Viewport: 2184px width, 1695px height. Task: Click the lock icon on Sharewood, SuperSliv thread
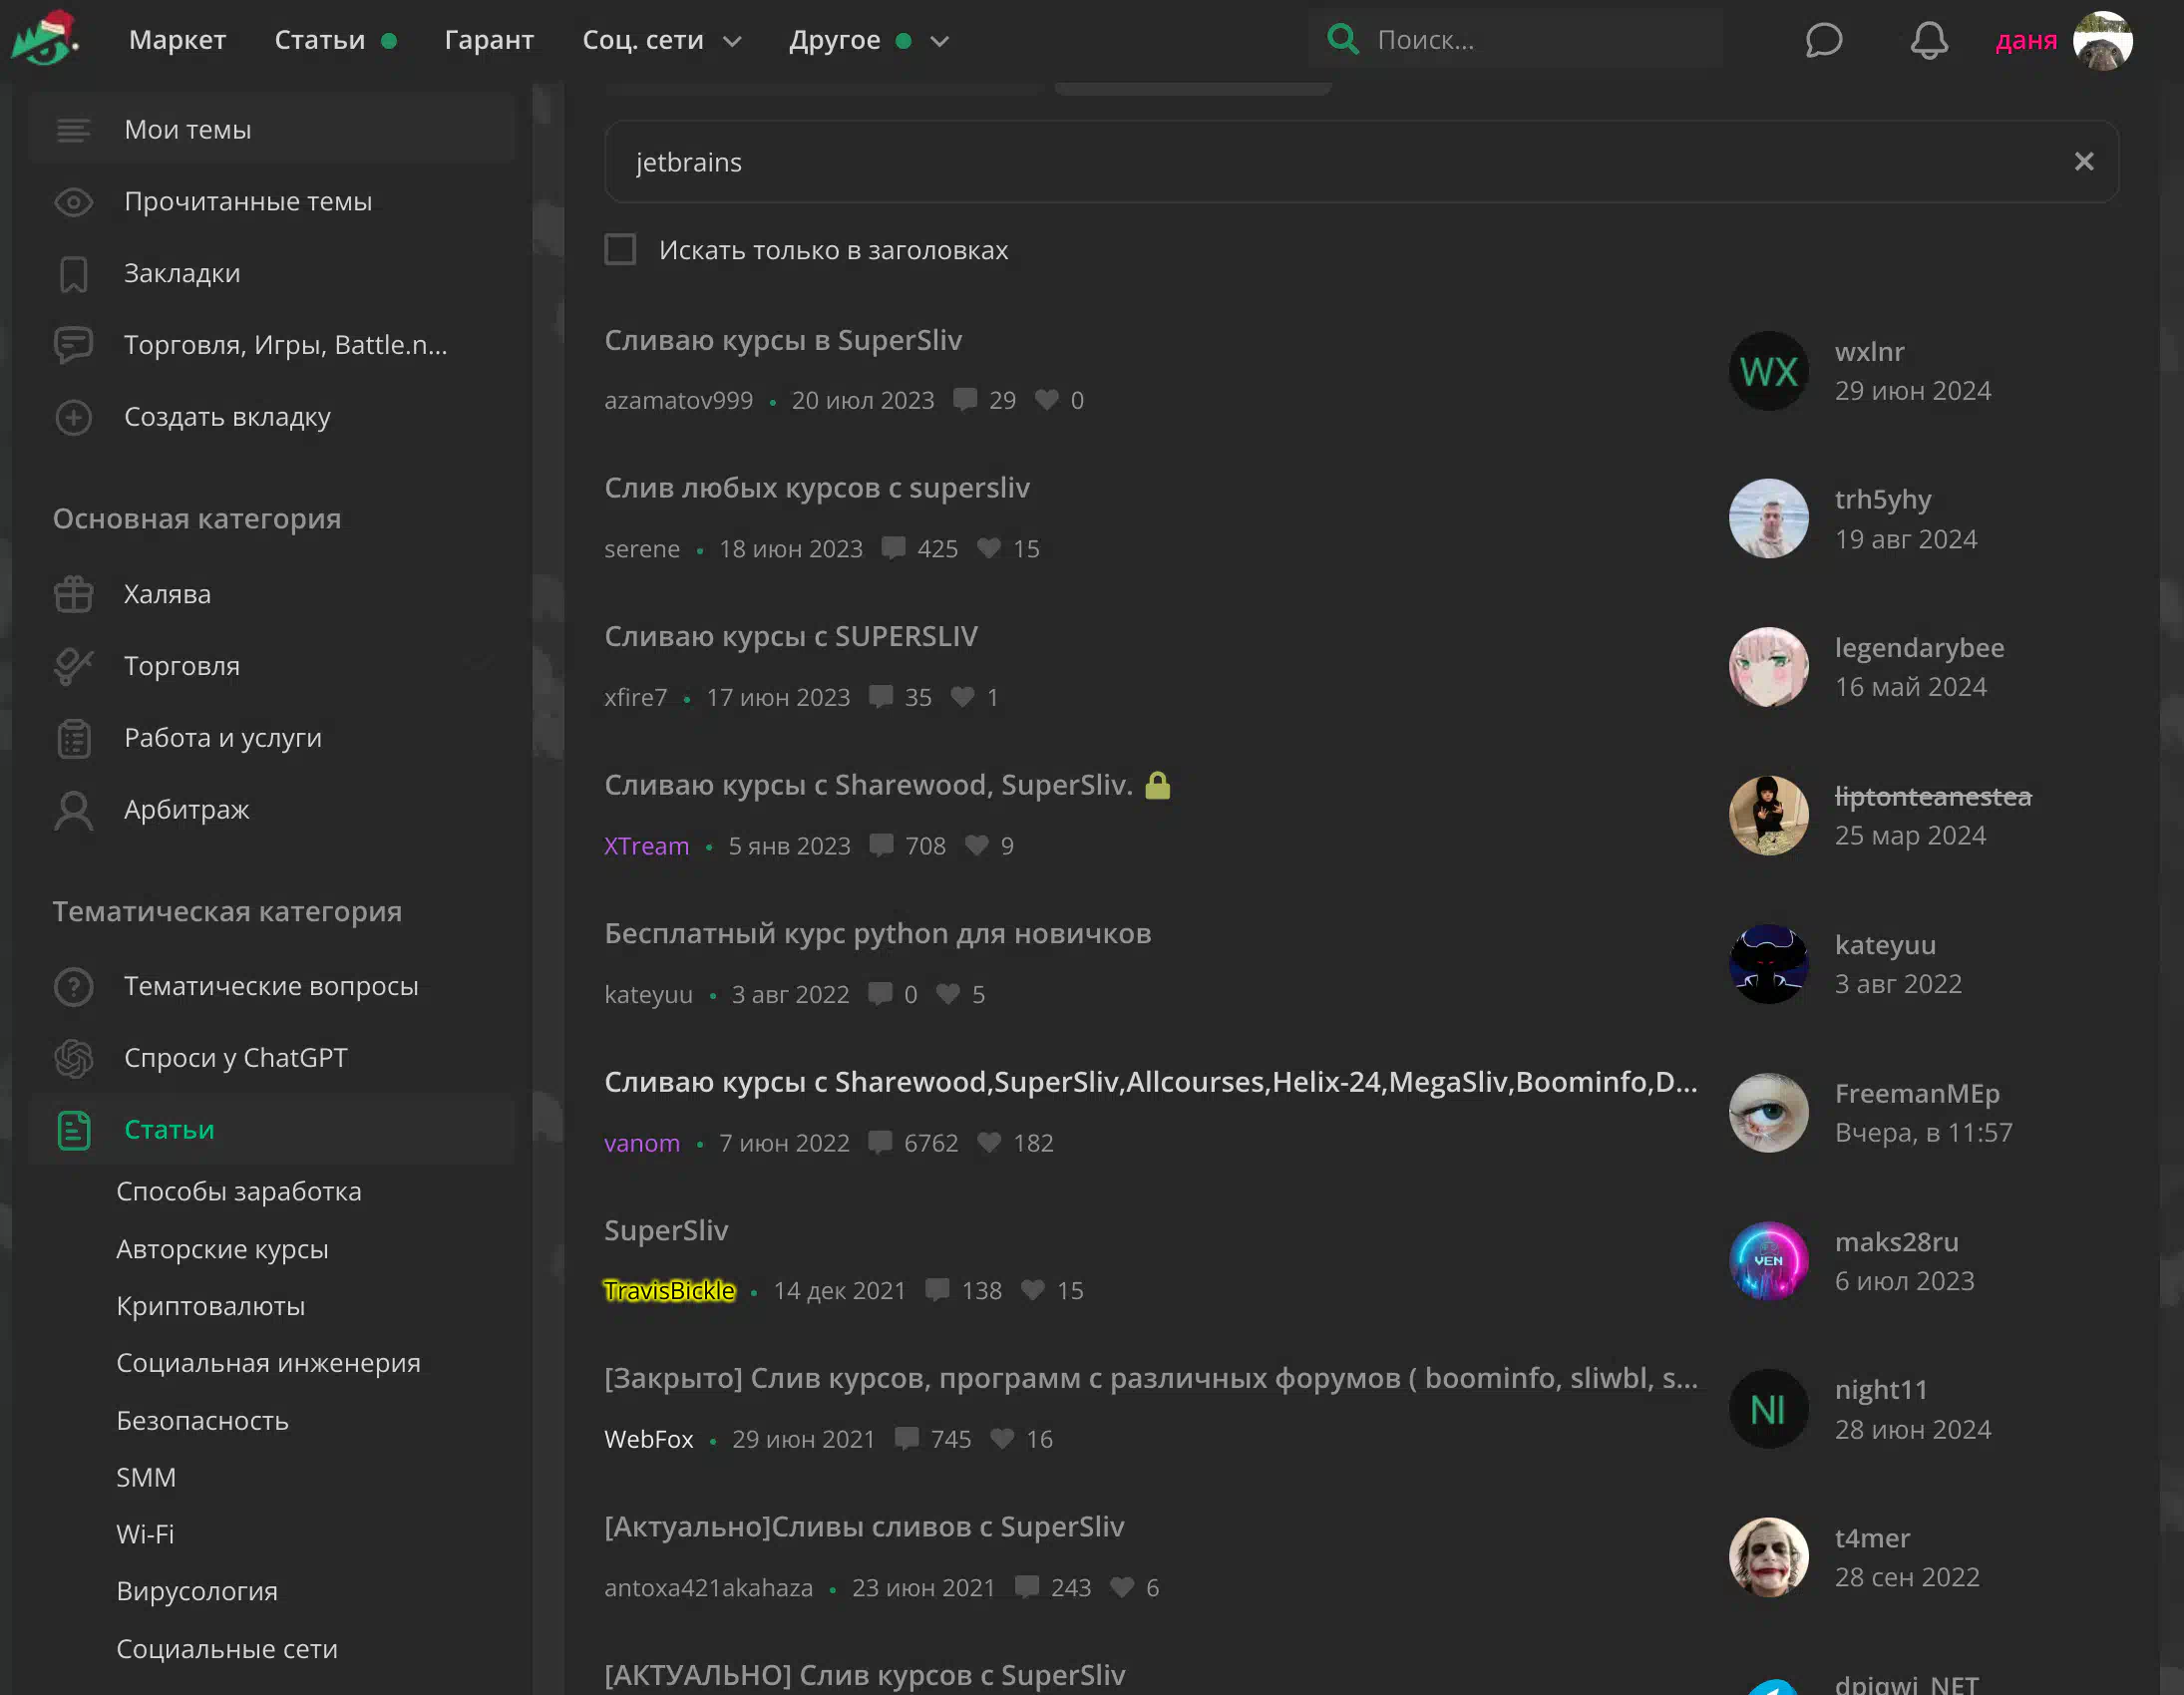[1157, 785]
